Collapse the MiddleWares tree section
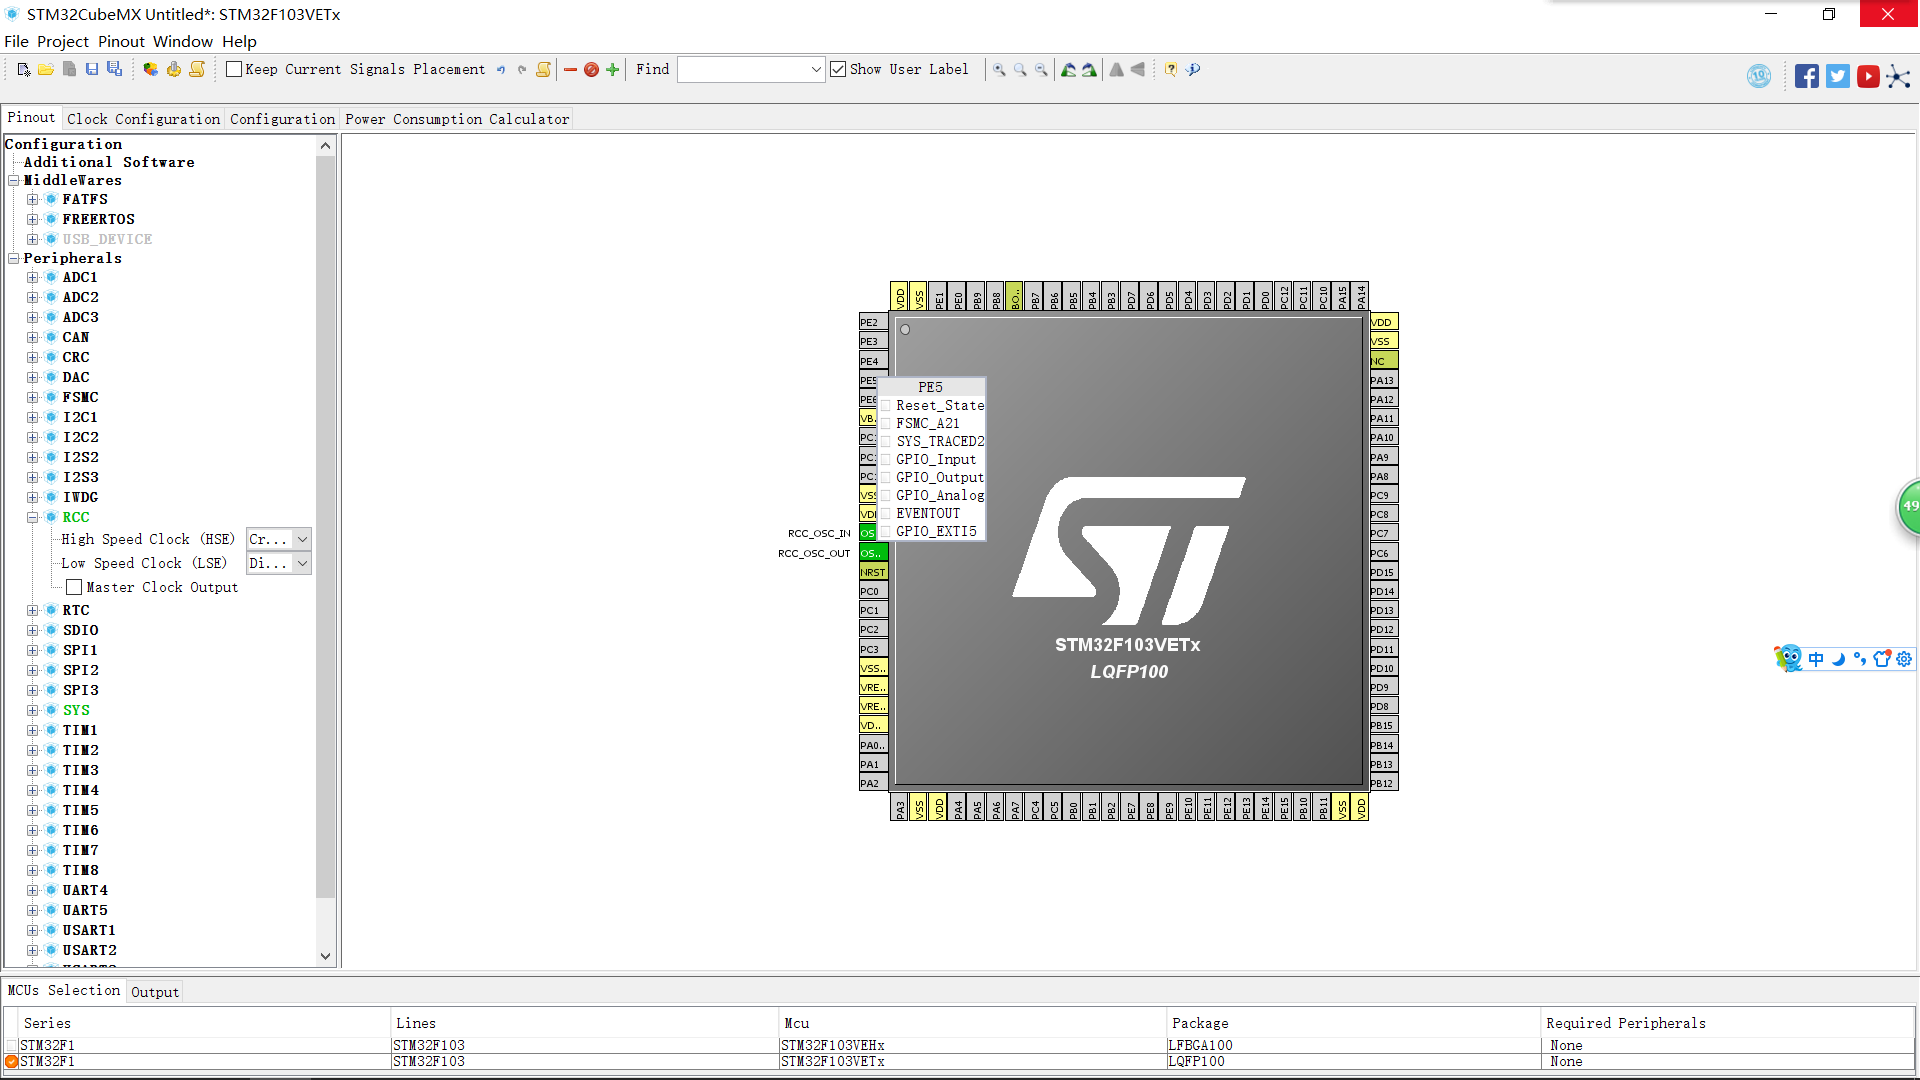Screen dimensions: 1920x1080 click(14, 180)
